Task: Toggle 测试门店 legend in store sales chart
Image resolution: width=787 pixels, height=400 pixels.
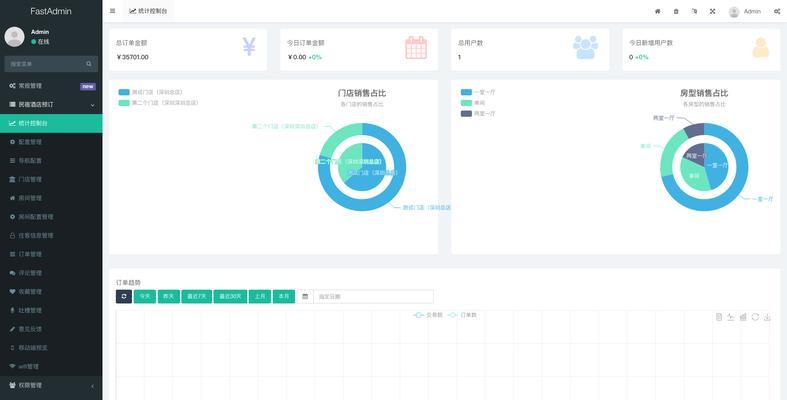Action: click(x=151, y=92)
